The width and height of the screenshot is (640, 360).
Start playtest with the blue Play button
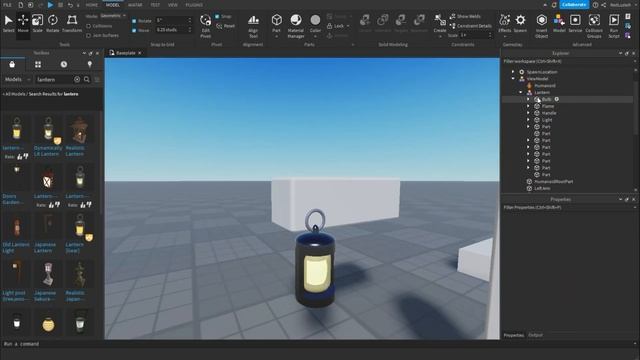click(50, 5)
